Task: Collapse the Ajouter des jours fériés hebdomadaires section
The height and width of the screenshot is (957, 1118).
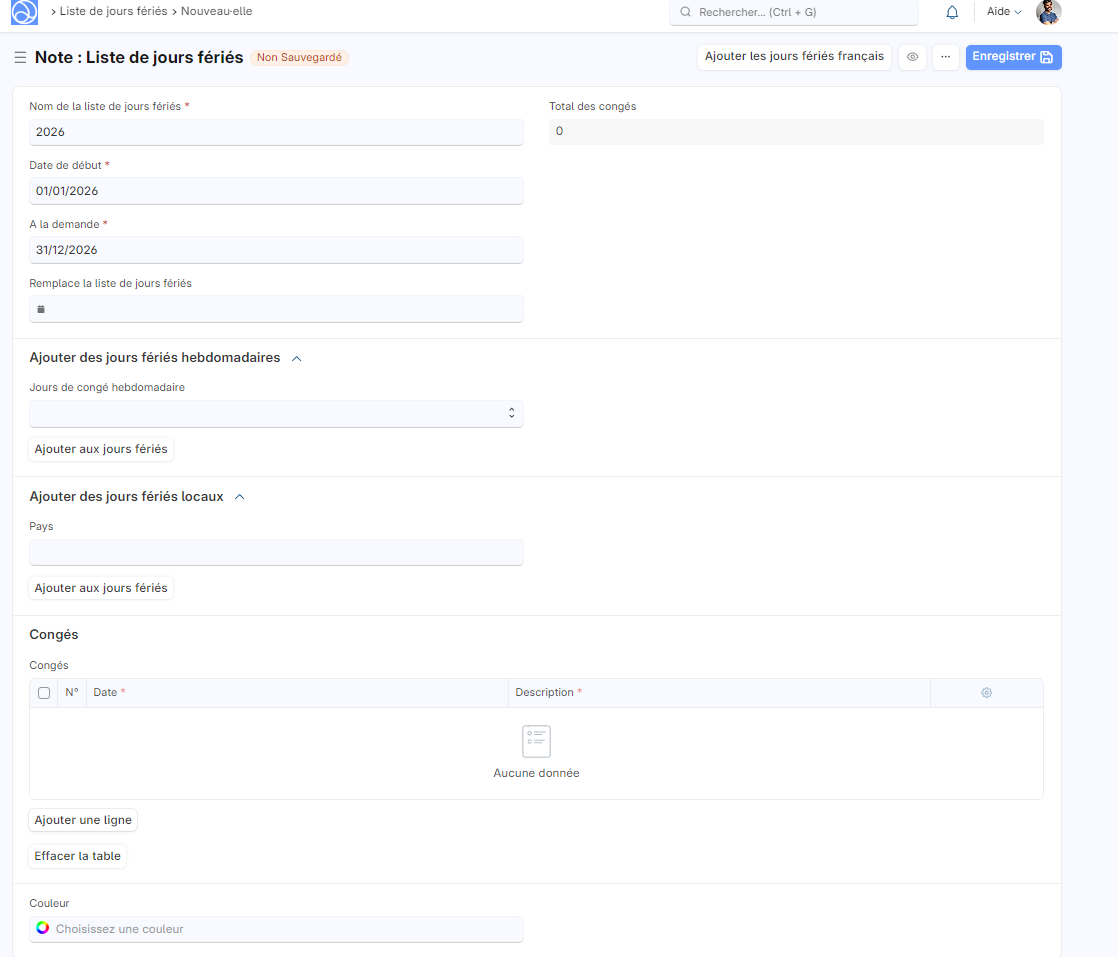Action: point(296,358)
